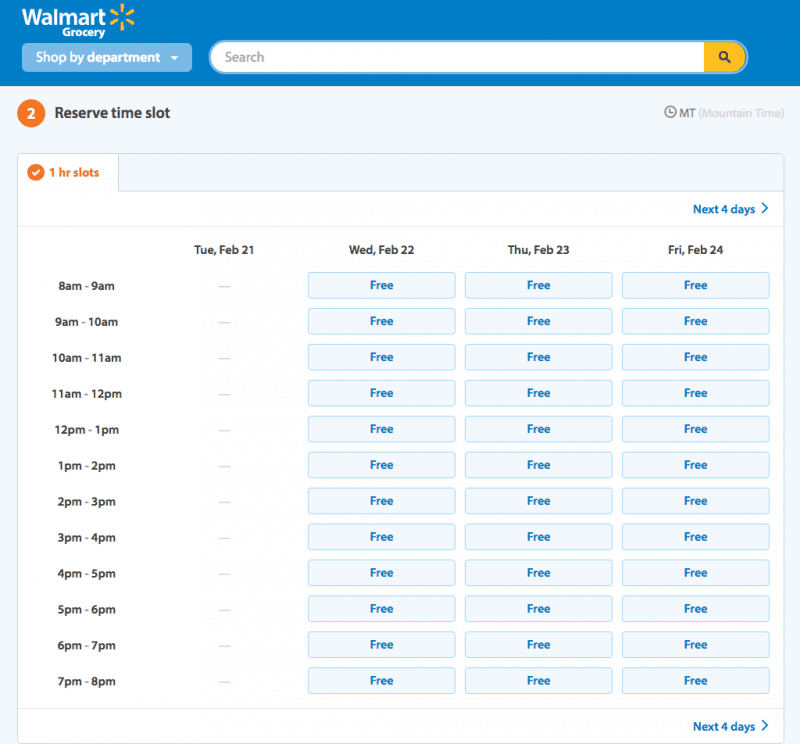Book Wed, Feb 22 6pm - 7pm slot

(382, 645)
